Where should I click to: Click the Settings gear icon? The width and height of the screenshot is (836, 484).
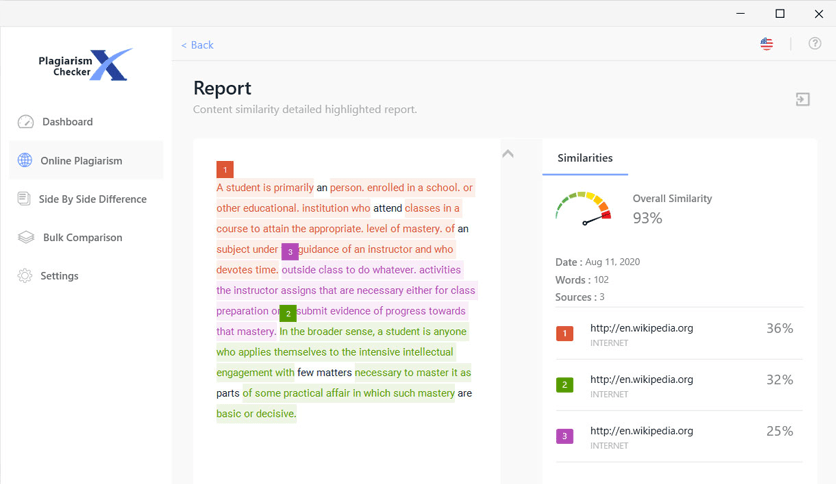(x=25, y=276)
